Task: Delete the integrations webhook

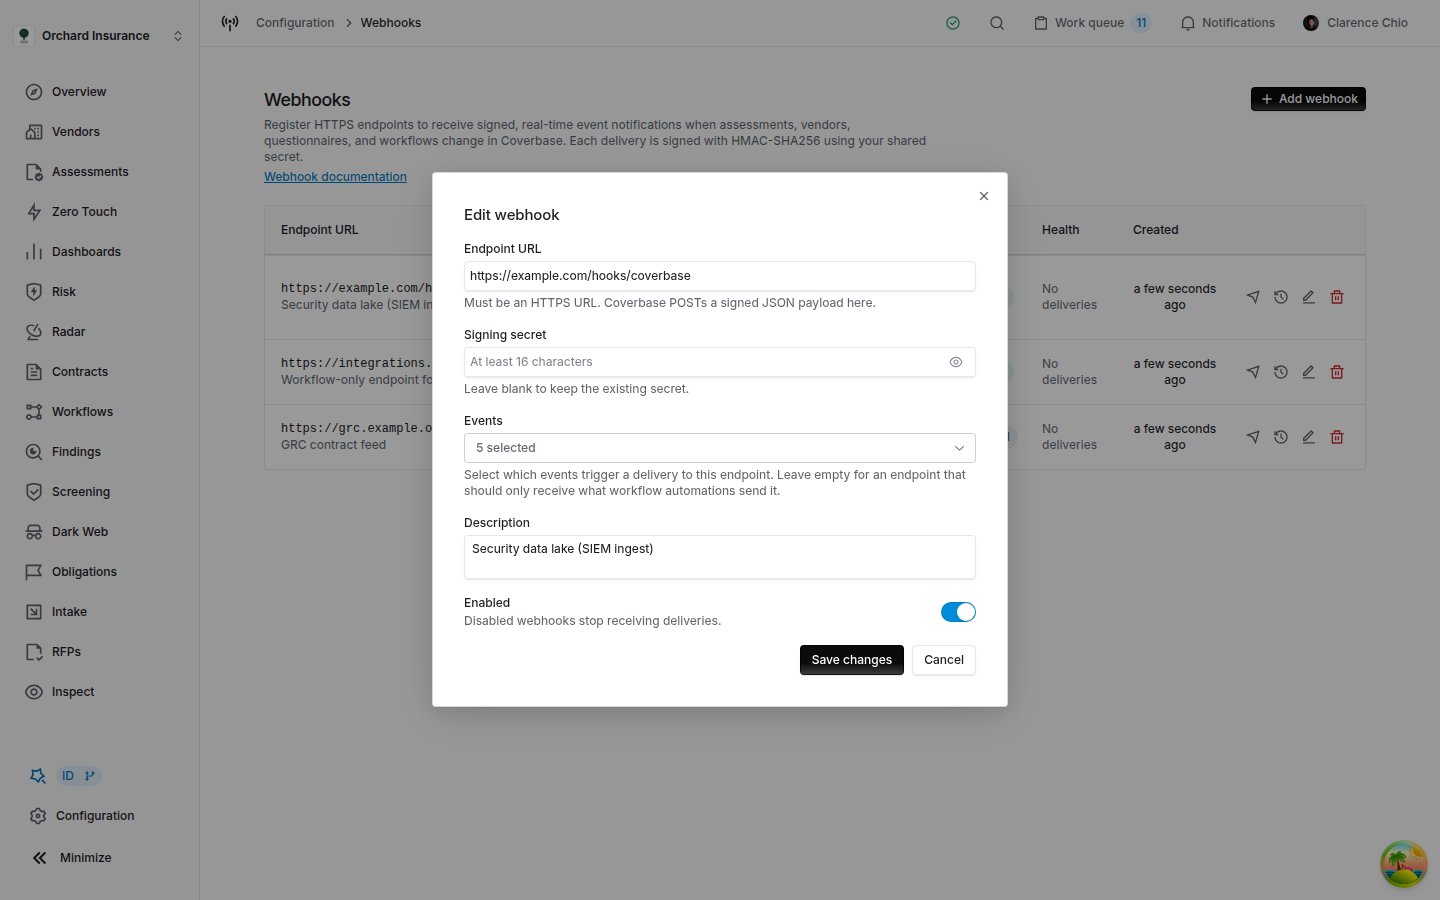Action: click(x=1337, y=372)
